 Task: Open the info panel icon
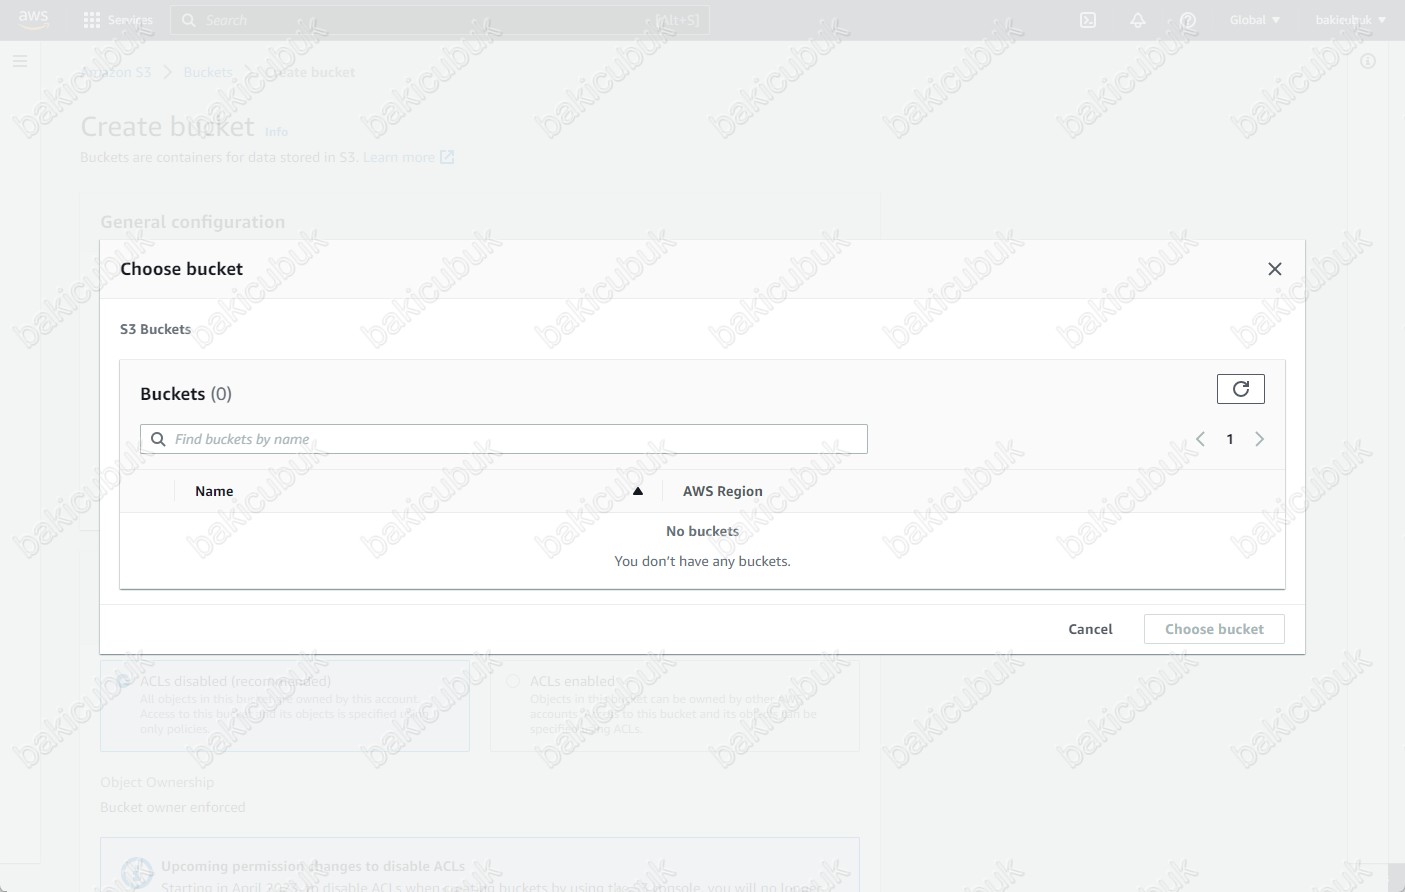coord(1368,61)
